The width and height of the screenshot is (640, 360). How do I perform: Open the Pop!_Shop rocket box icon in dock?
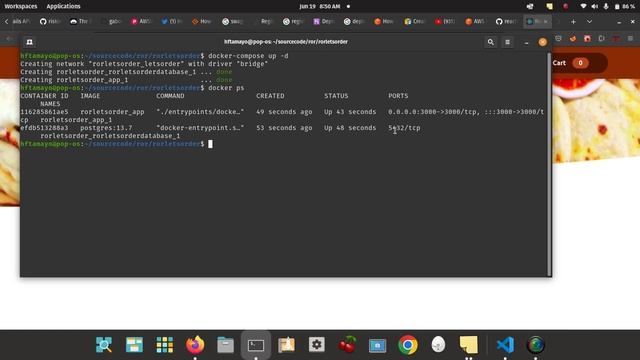point(286,345)
